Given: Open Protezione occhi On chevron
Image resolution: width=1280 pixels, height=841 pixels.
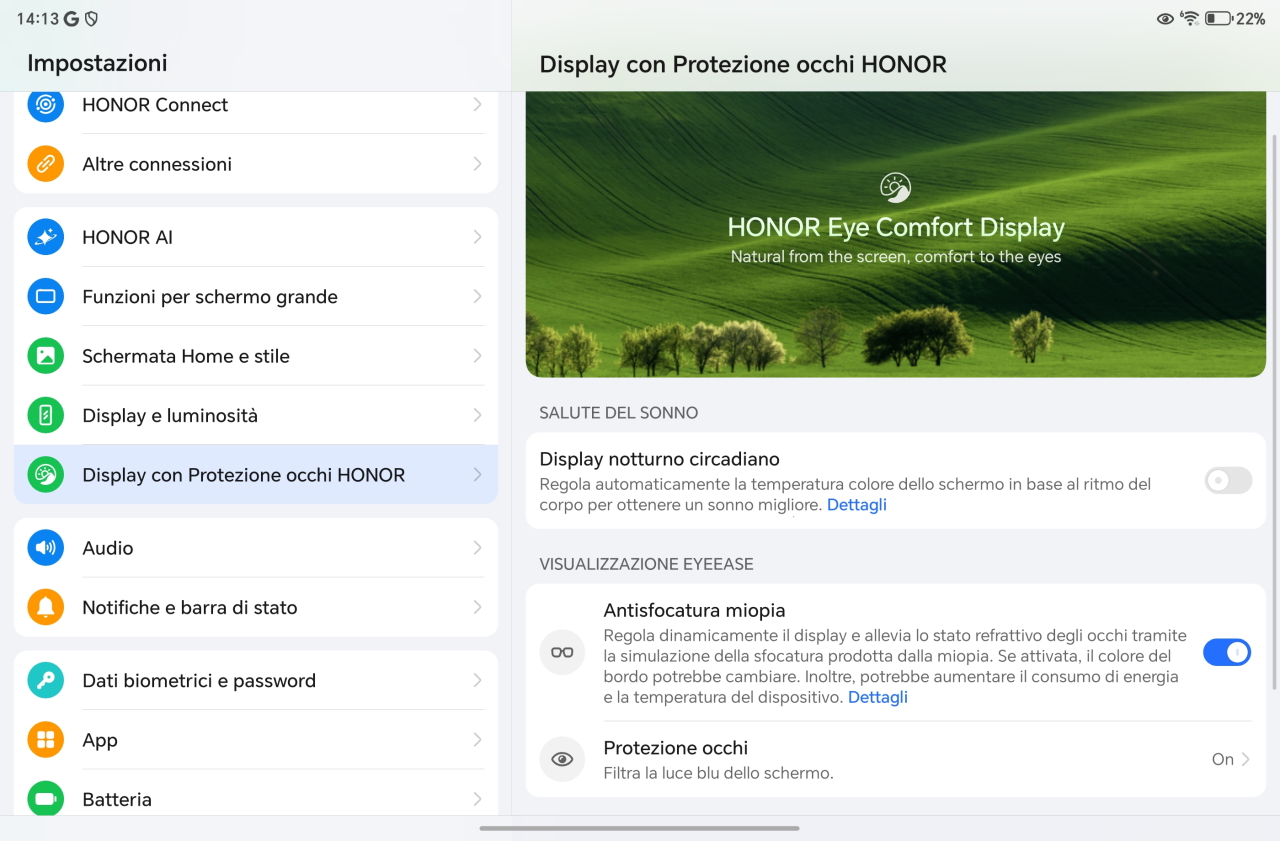Looking at the screenshot, I should (x=1246, y=759).
